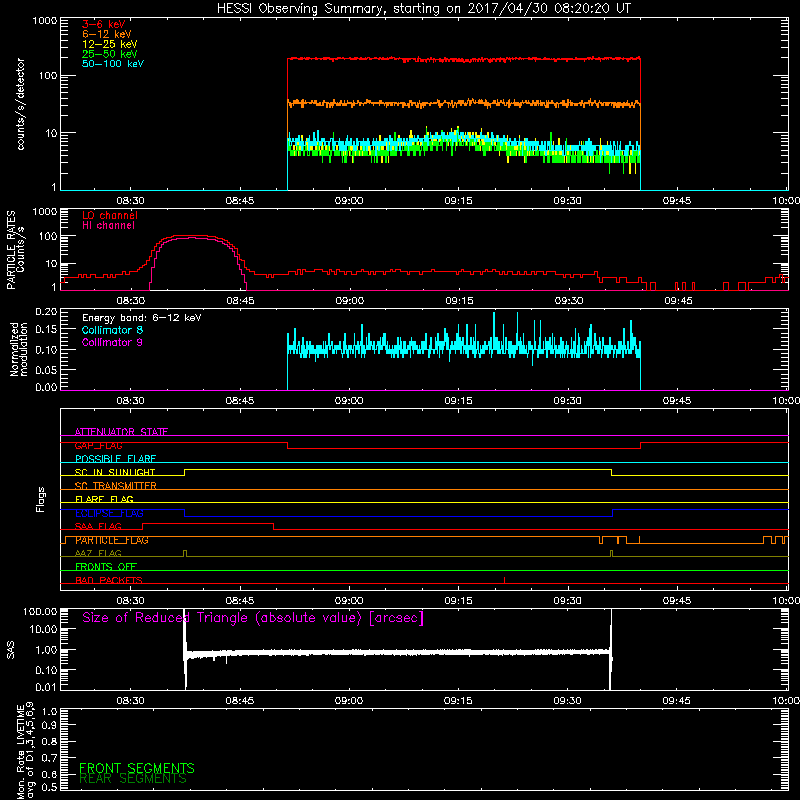Viewport: 800px width, 800px height.
Task: Click the particle rate hump peak
Action: click(x=190, y=236)
